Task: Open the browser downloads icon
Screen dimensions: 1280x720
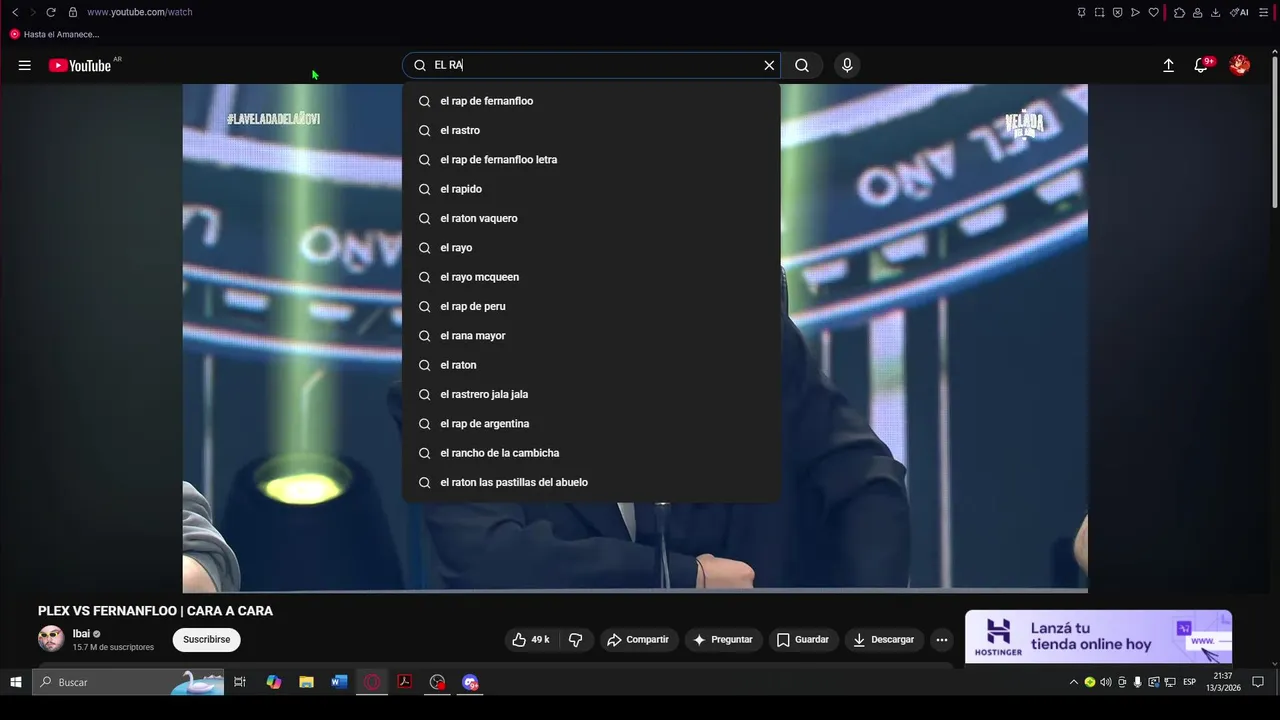Action: [1215, 12]
